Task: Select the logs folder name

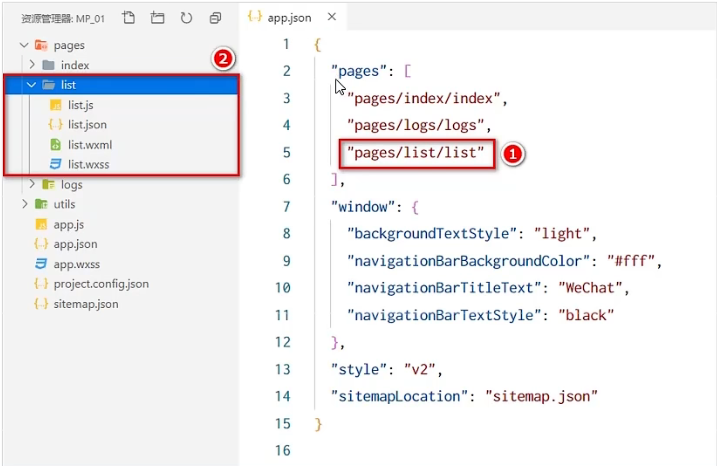Action: coord(71,184)
